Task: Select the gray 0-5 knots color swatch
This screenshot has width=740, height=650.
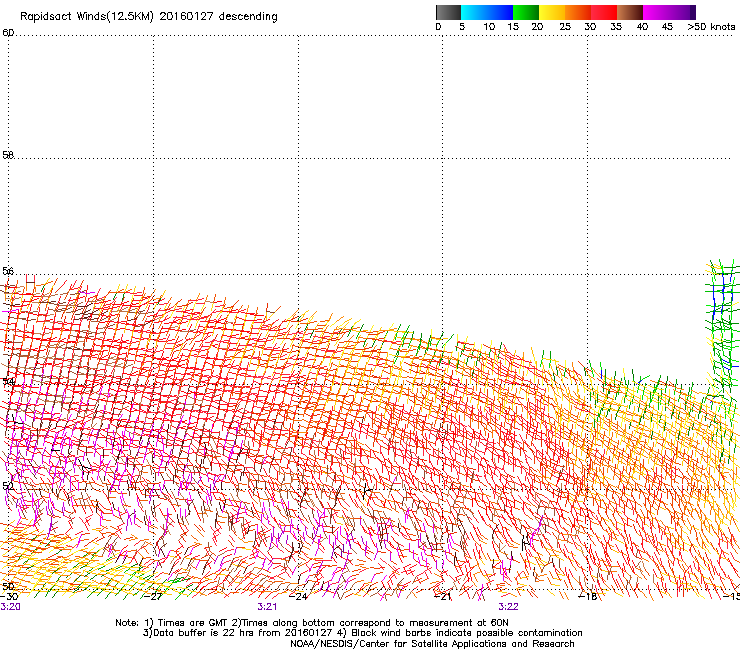Action: click(448, 12)
